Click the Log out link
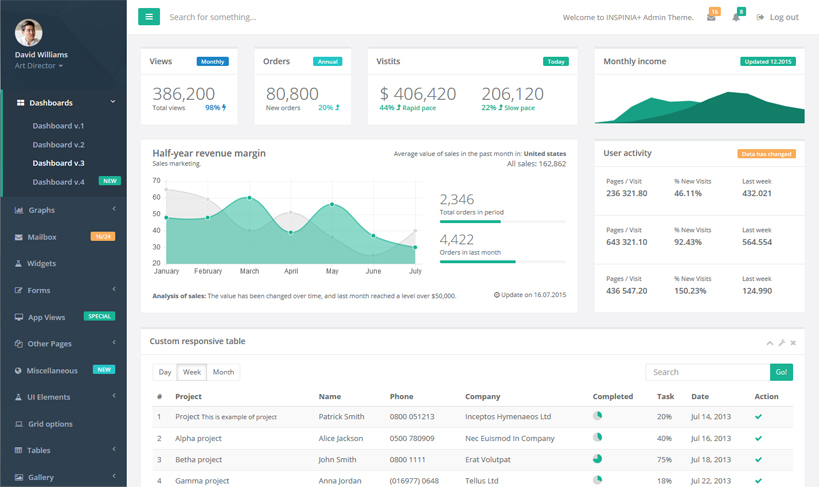 coord(778,17)
